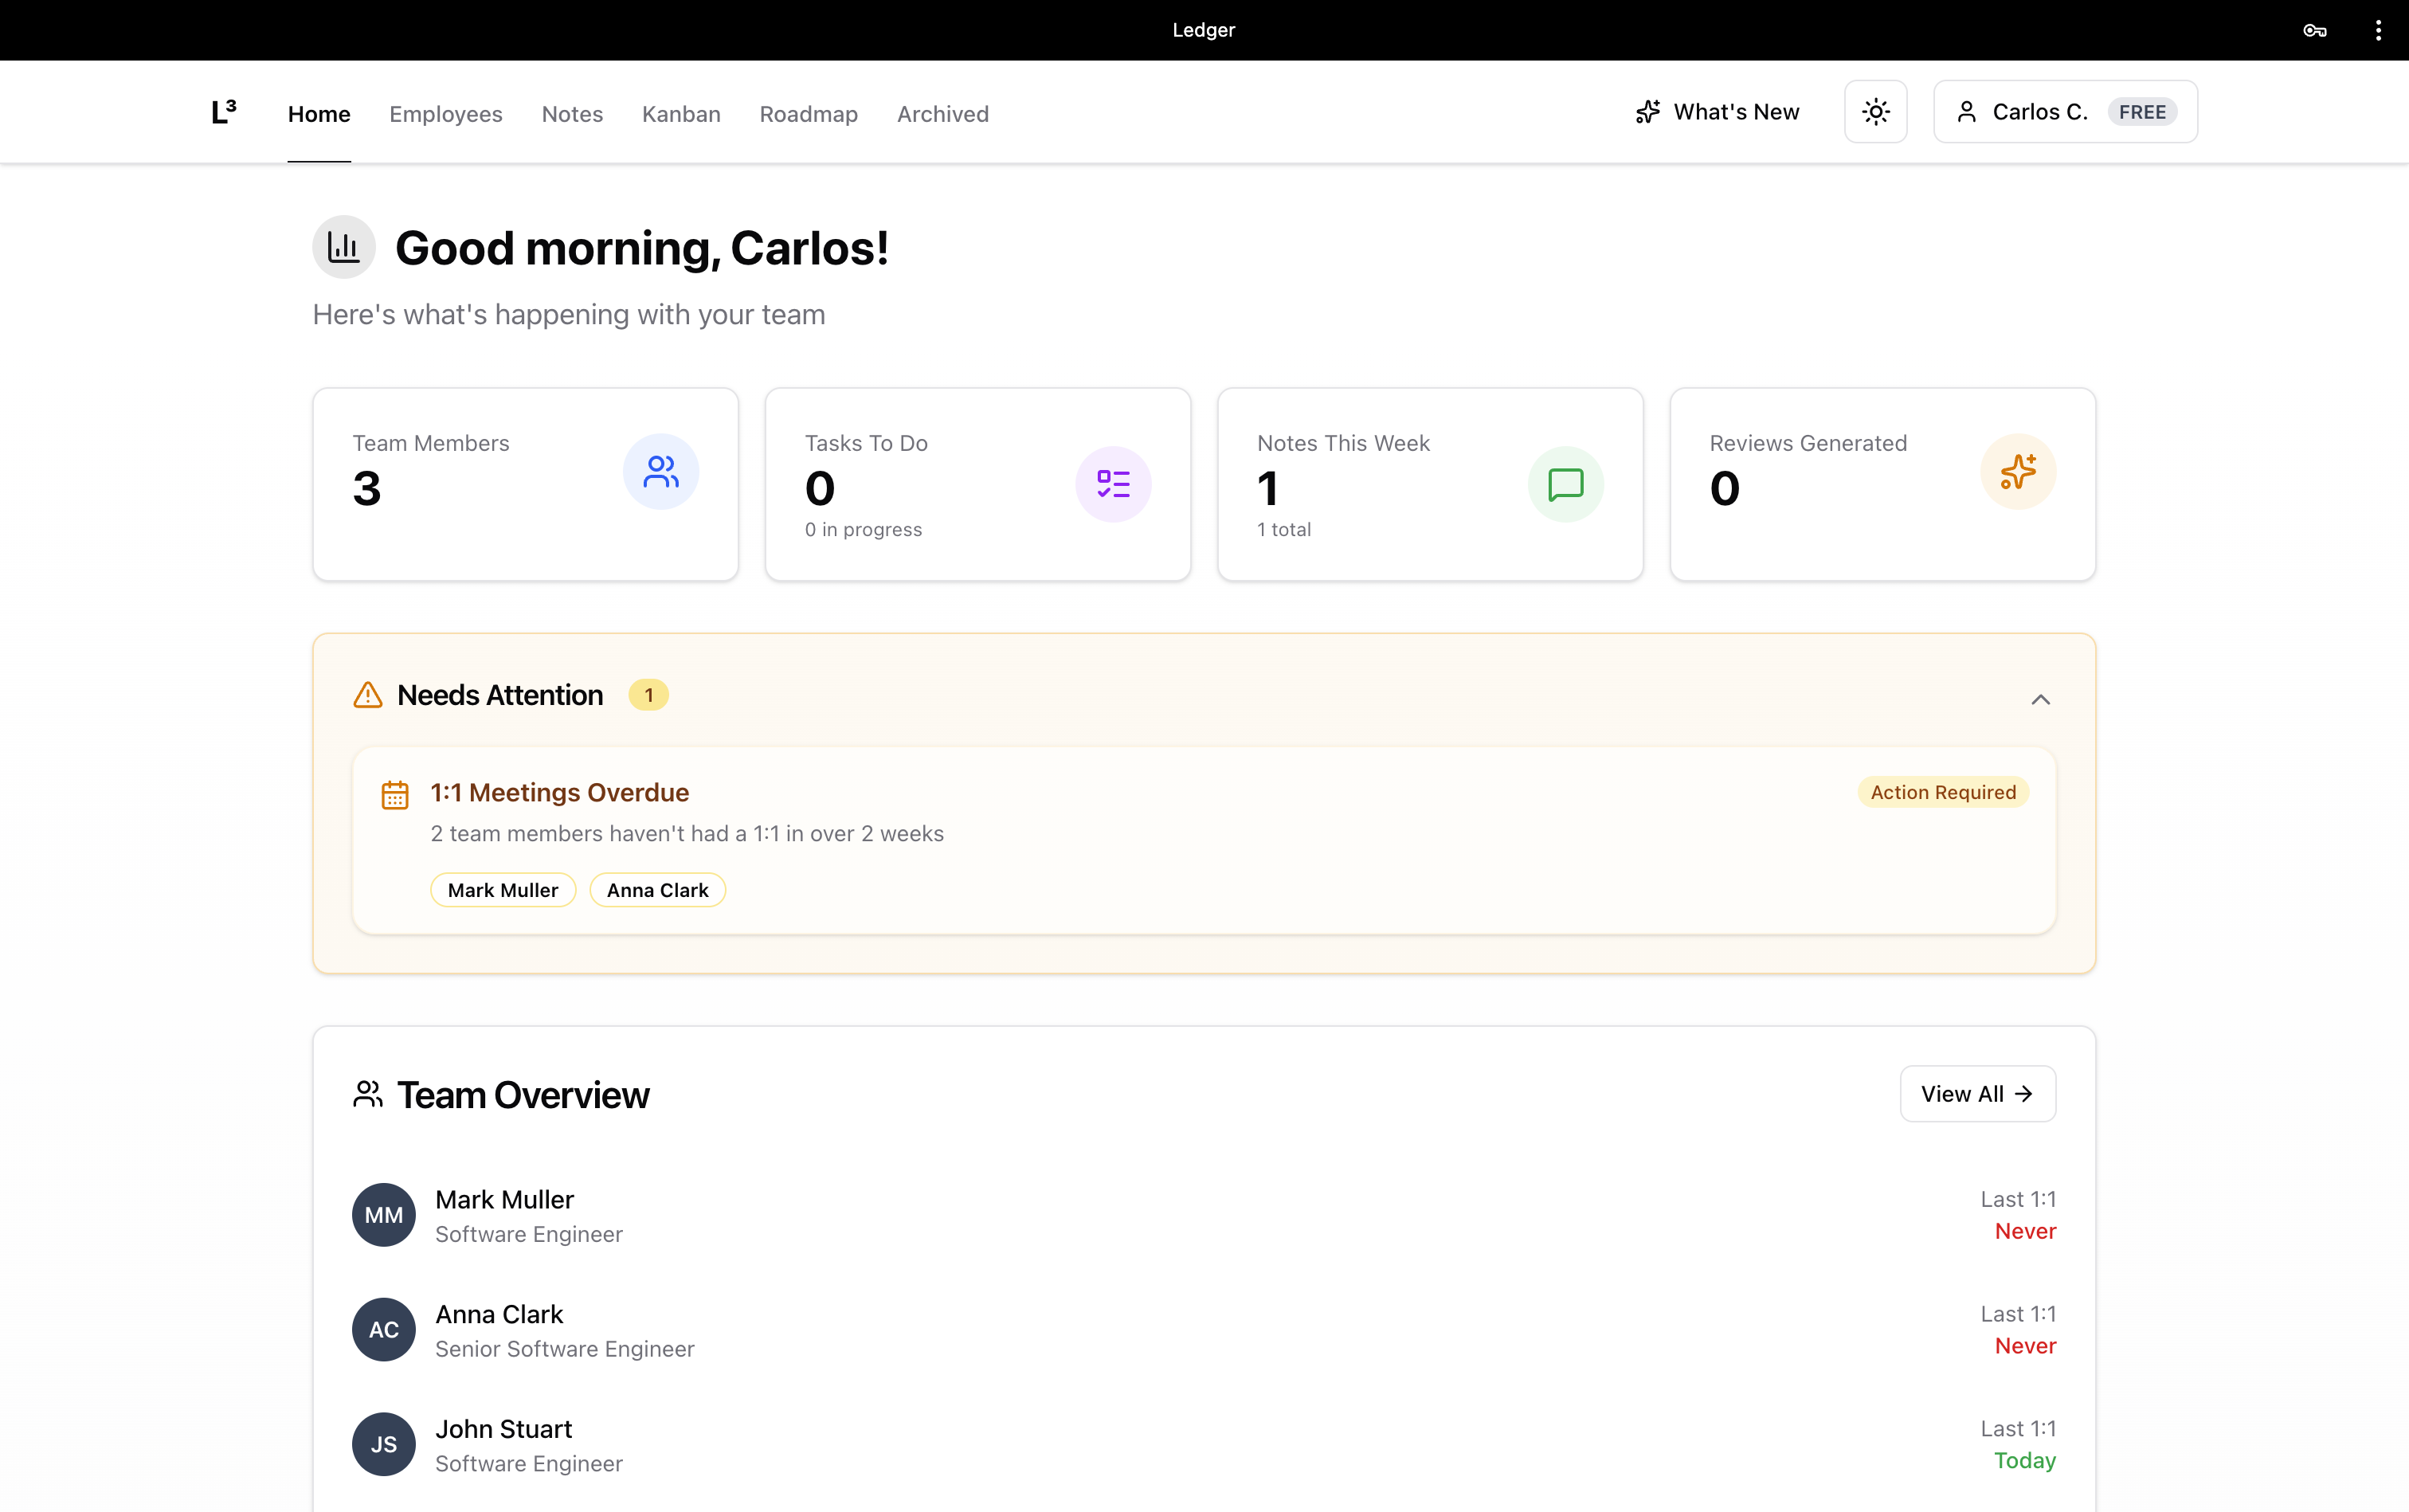Click the people icon on Team Members card

[660, 471]
